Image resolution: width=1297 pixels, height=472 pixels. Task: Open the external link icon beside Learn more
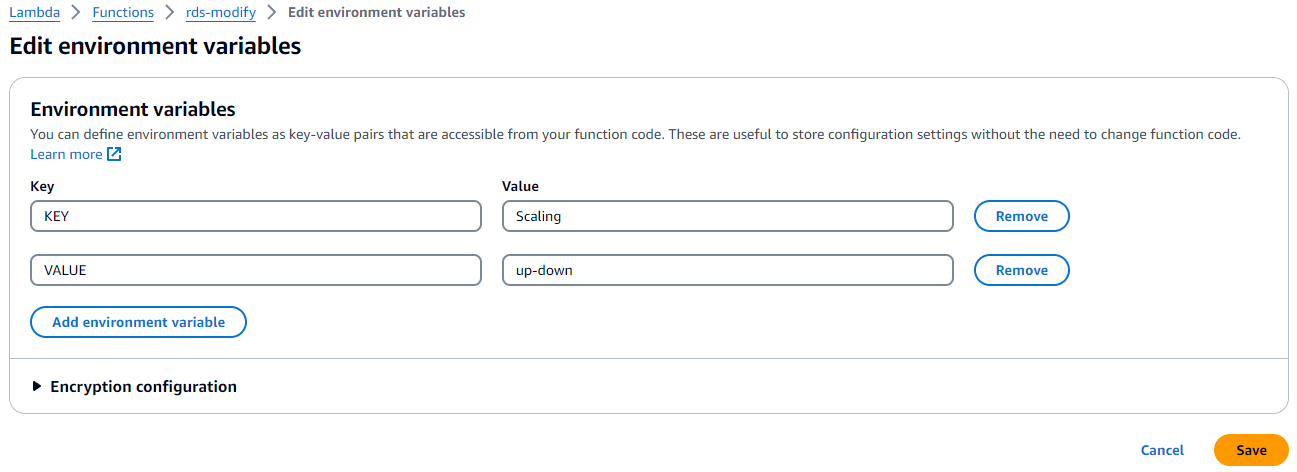[114, 155]
